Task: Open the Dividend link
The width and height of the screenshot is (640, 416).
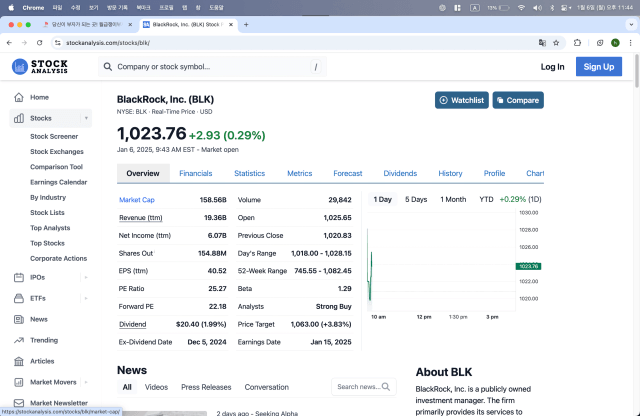Action: [133, 324]
